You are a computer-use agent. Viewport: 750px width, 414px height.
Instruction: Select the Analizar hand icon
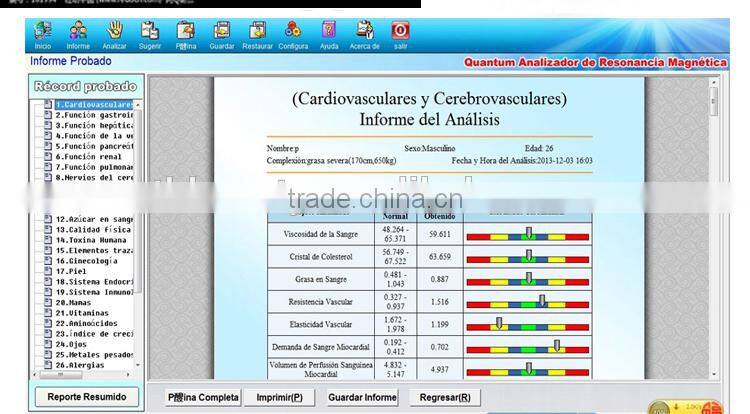point(115,31)
